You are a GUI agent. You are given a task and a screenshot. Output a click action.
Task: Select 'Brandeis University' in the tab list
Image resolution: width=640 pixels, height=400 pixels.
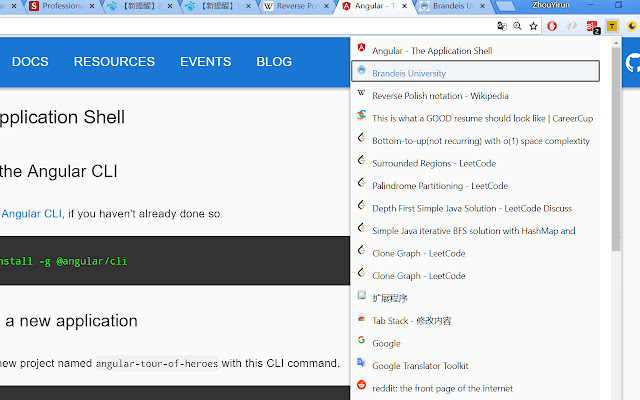pyautogui.click(x=476, y=71)
